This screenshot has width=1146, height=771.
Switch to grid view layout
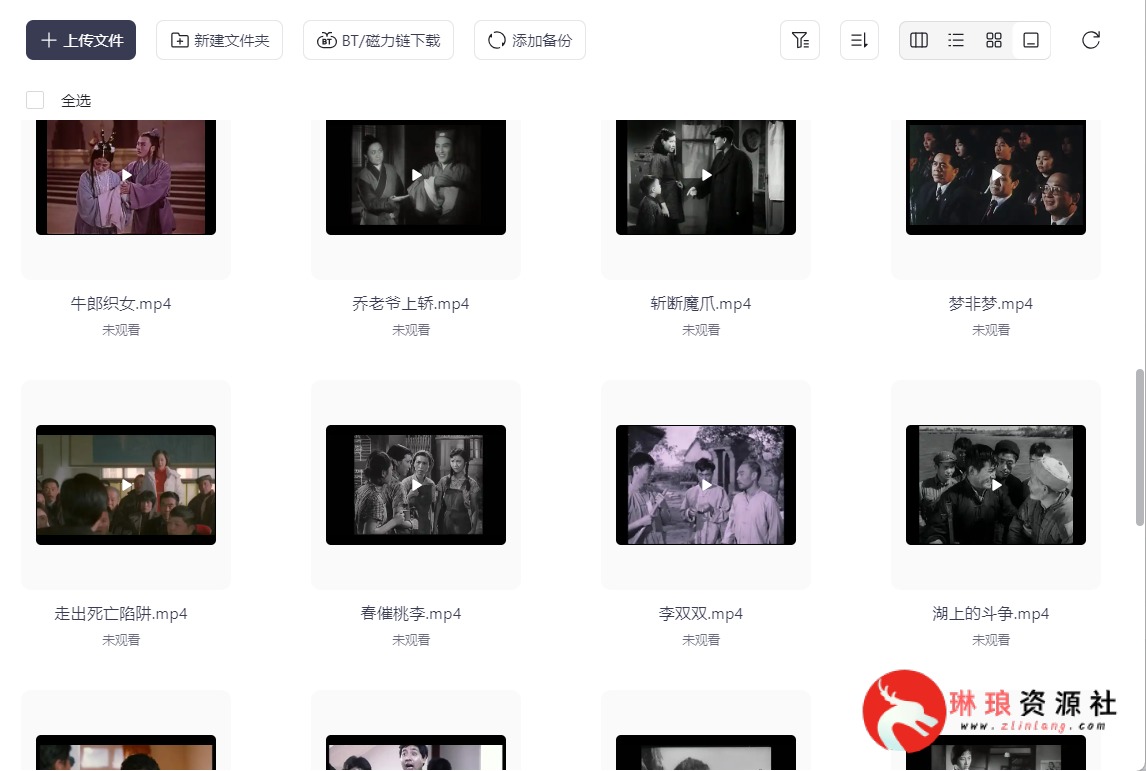994,40
